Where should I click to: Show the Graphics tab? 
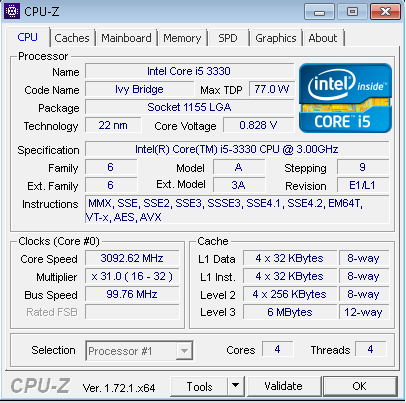point(276,38)
